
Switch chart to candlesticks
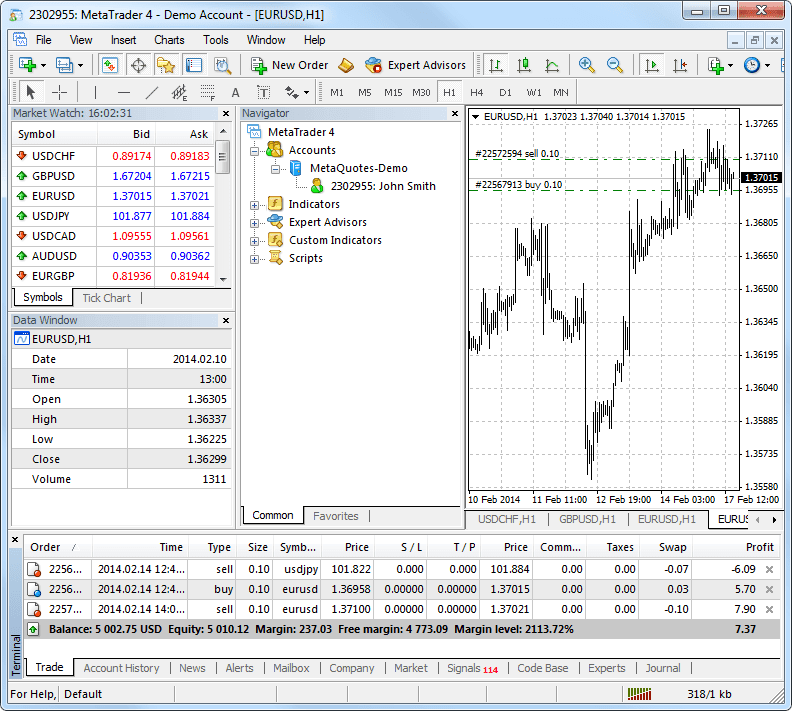[x=524, y=65]
